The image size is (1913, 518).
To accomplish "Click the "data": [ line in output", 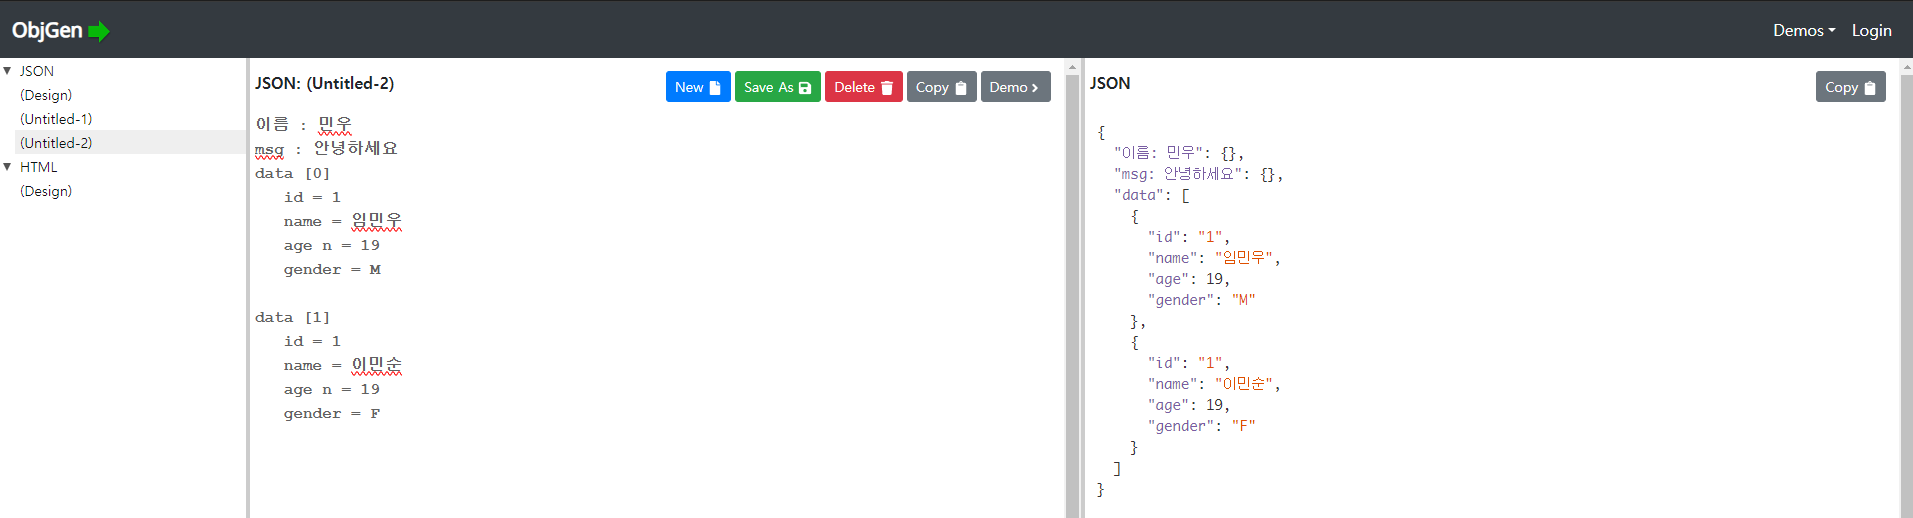I will click(x=1152, y=195).
